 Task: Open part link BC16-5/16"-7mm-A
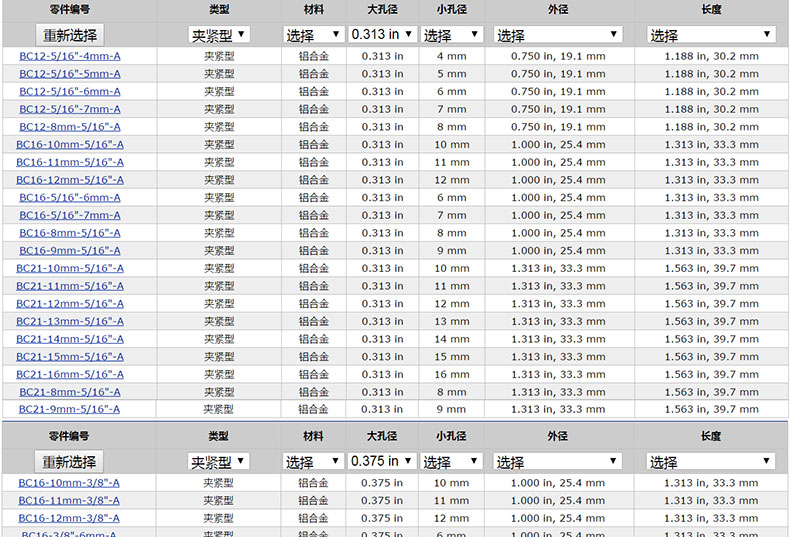click(x=70, y=215)
